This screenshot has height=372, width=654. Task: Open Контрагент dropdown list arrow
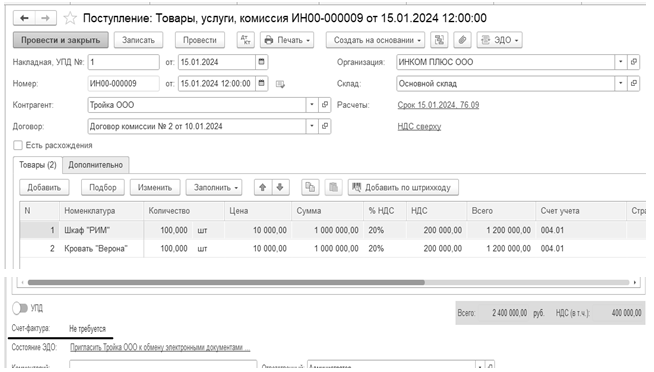tap(312, 105)
